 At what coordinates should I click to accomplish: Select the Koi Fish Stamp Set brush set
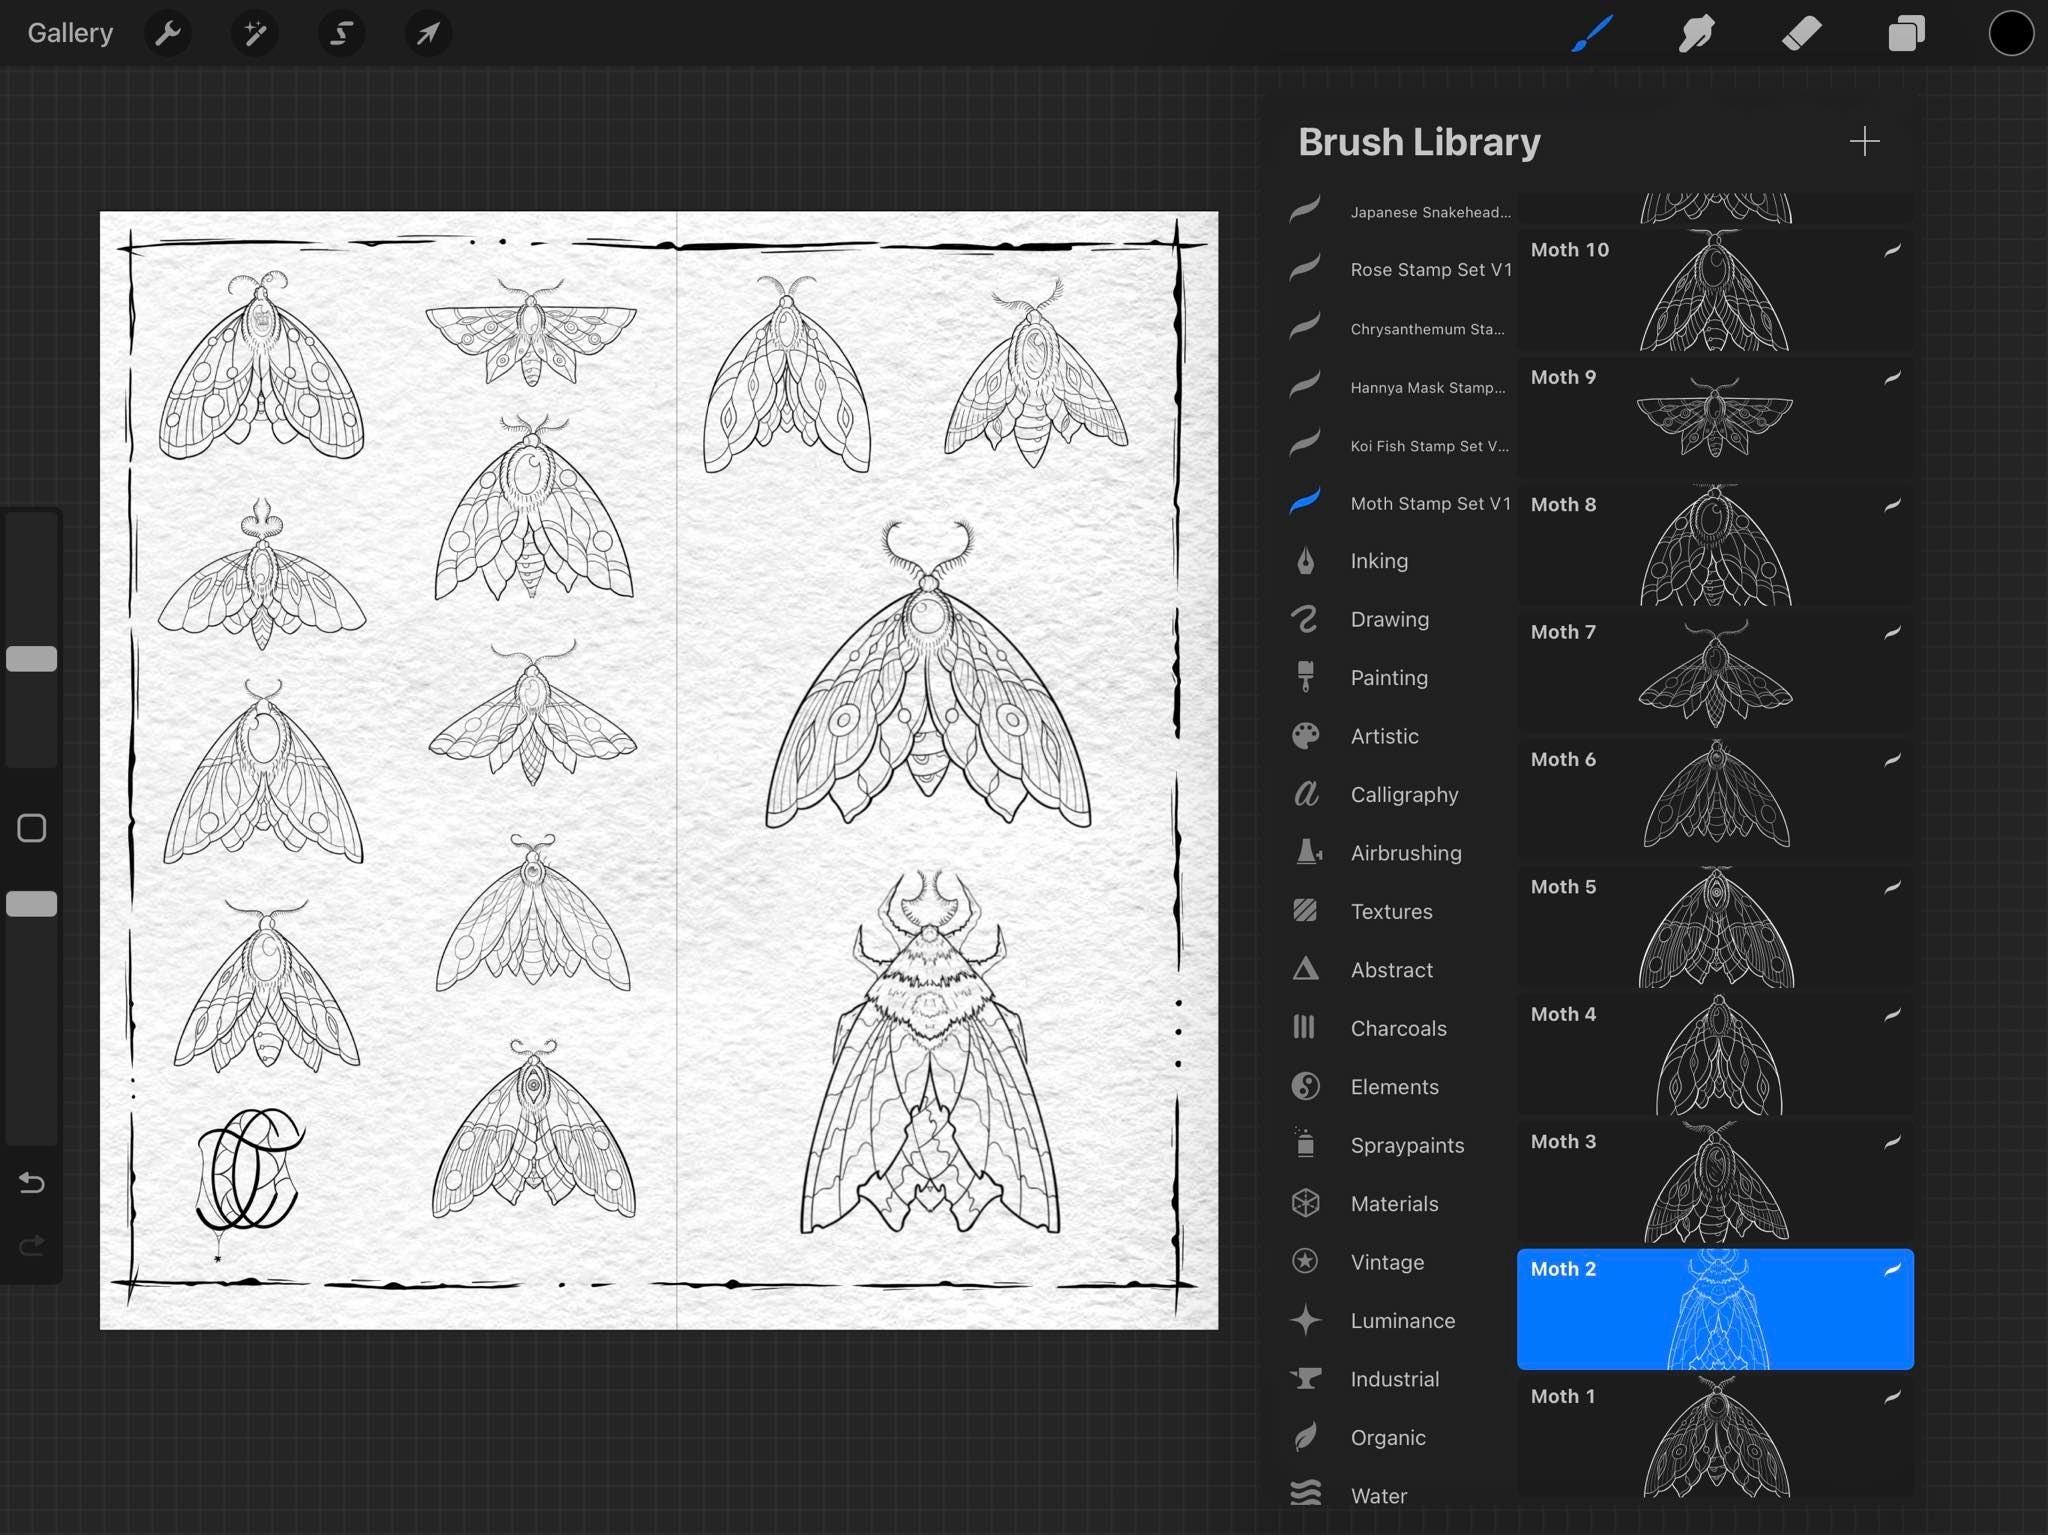click(x=1429, y=446)
